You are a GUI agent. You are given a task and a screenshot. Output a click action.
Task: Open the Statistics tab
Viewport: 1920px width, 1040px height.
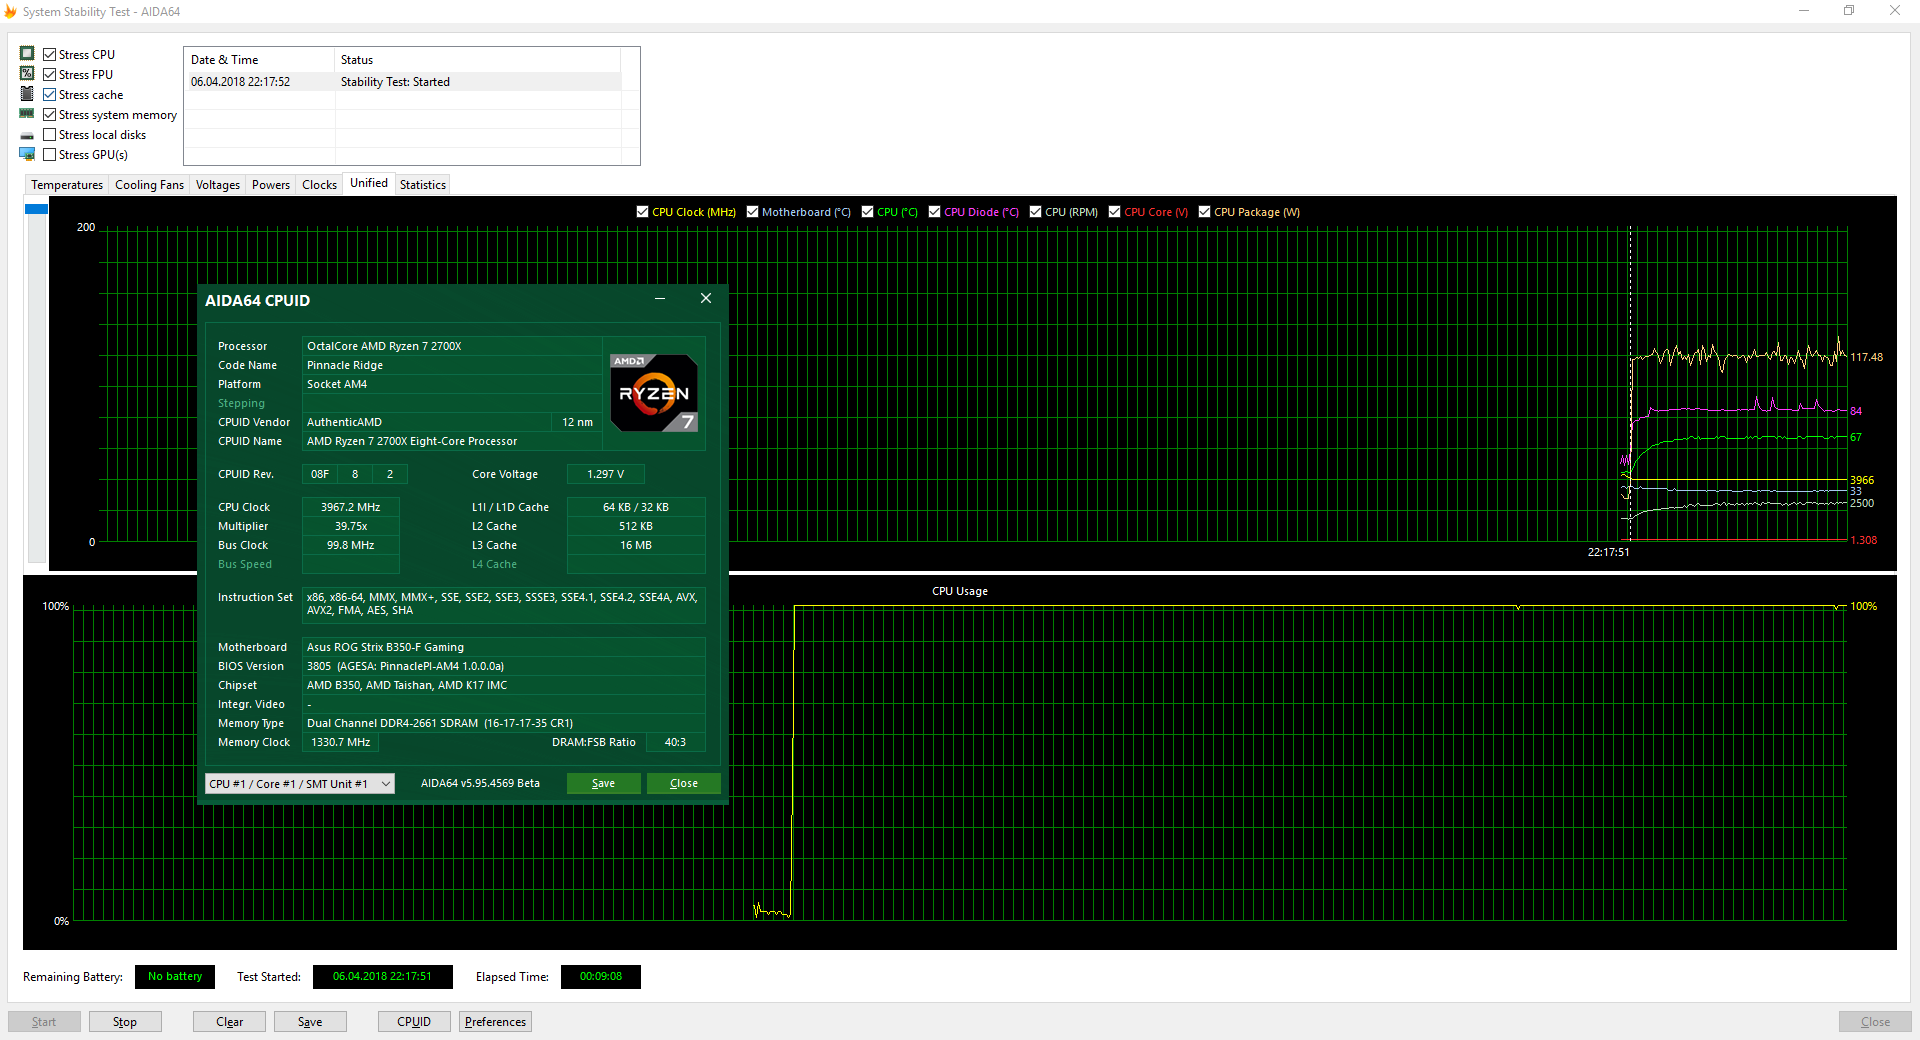pos(423,185)
